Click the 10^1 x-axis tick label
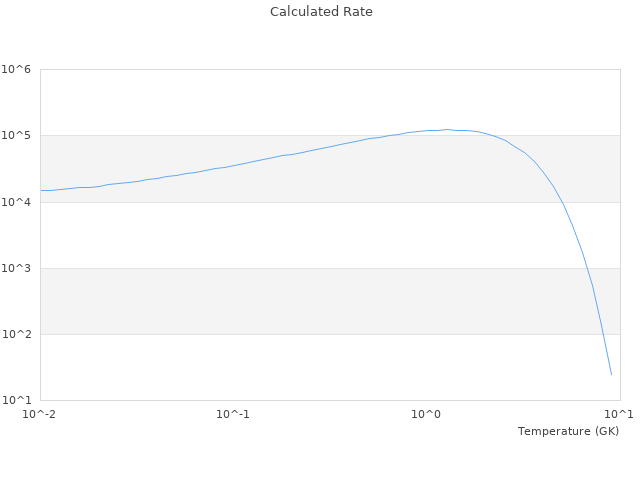 [619, 414]
